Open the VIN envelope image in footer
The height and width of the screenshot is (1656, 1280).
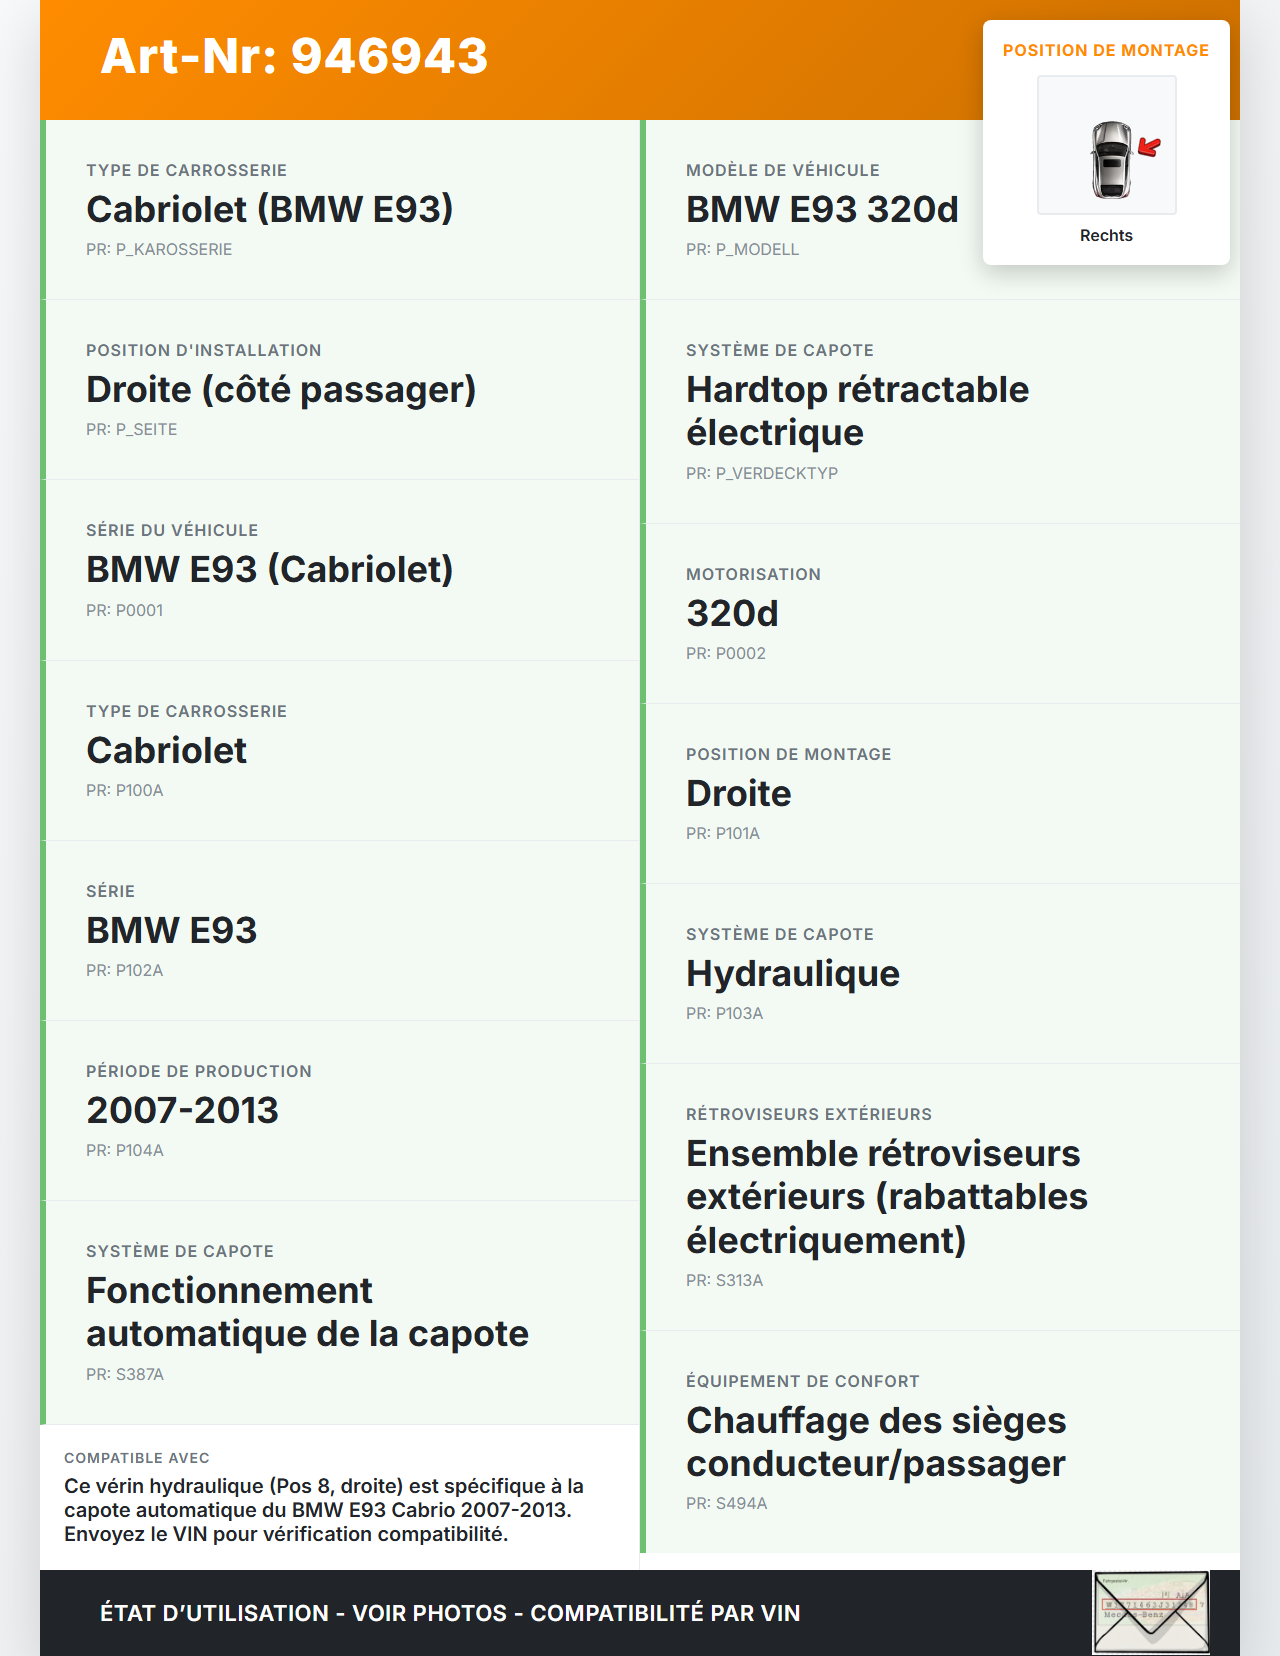tap(1151, 1612)
